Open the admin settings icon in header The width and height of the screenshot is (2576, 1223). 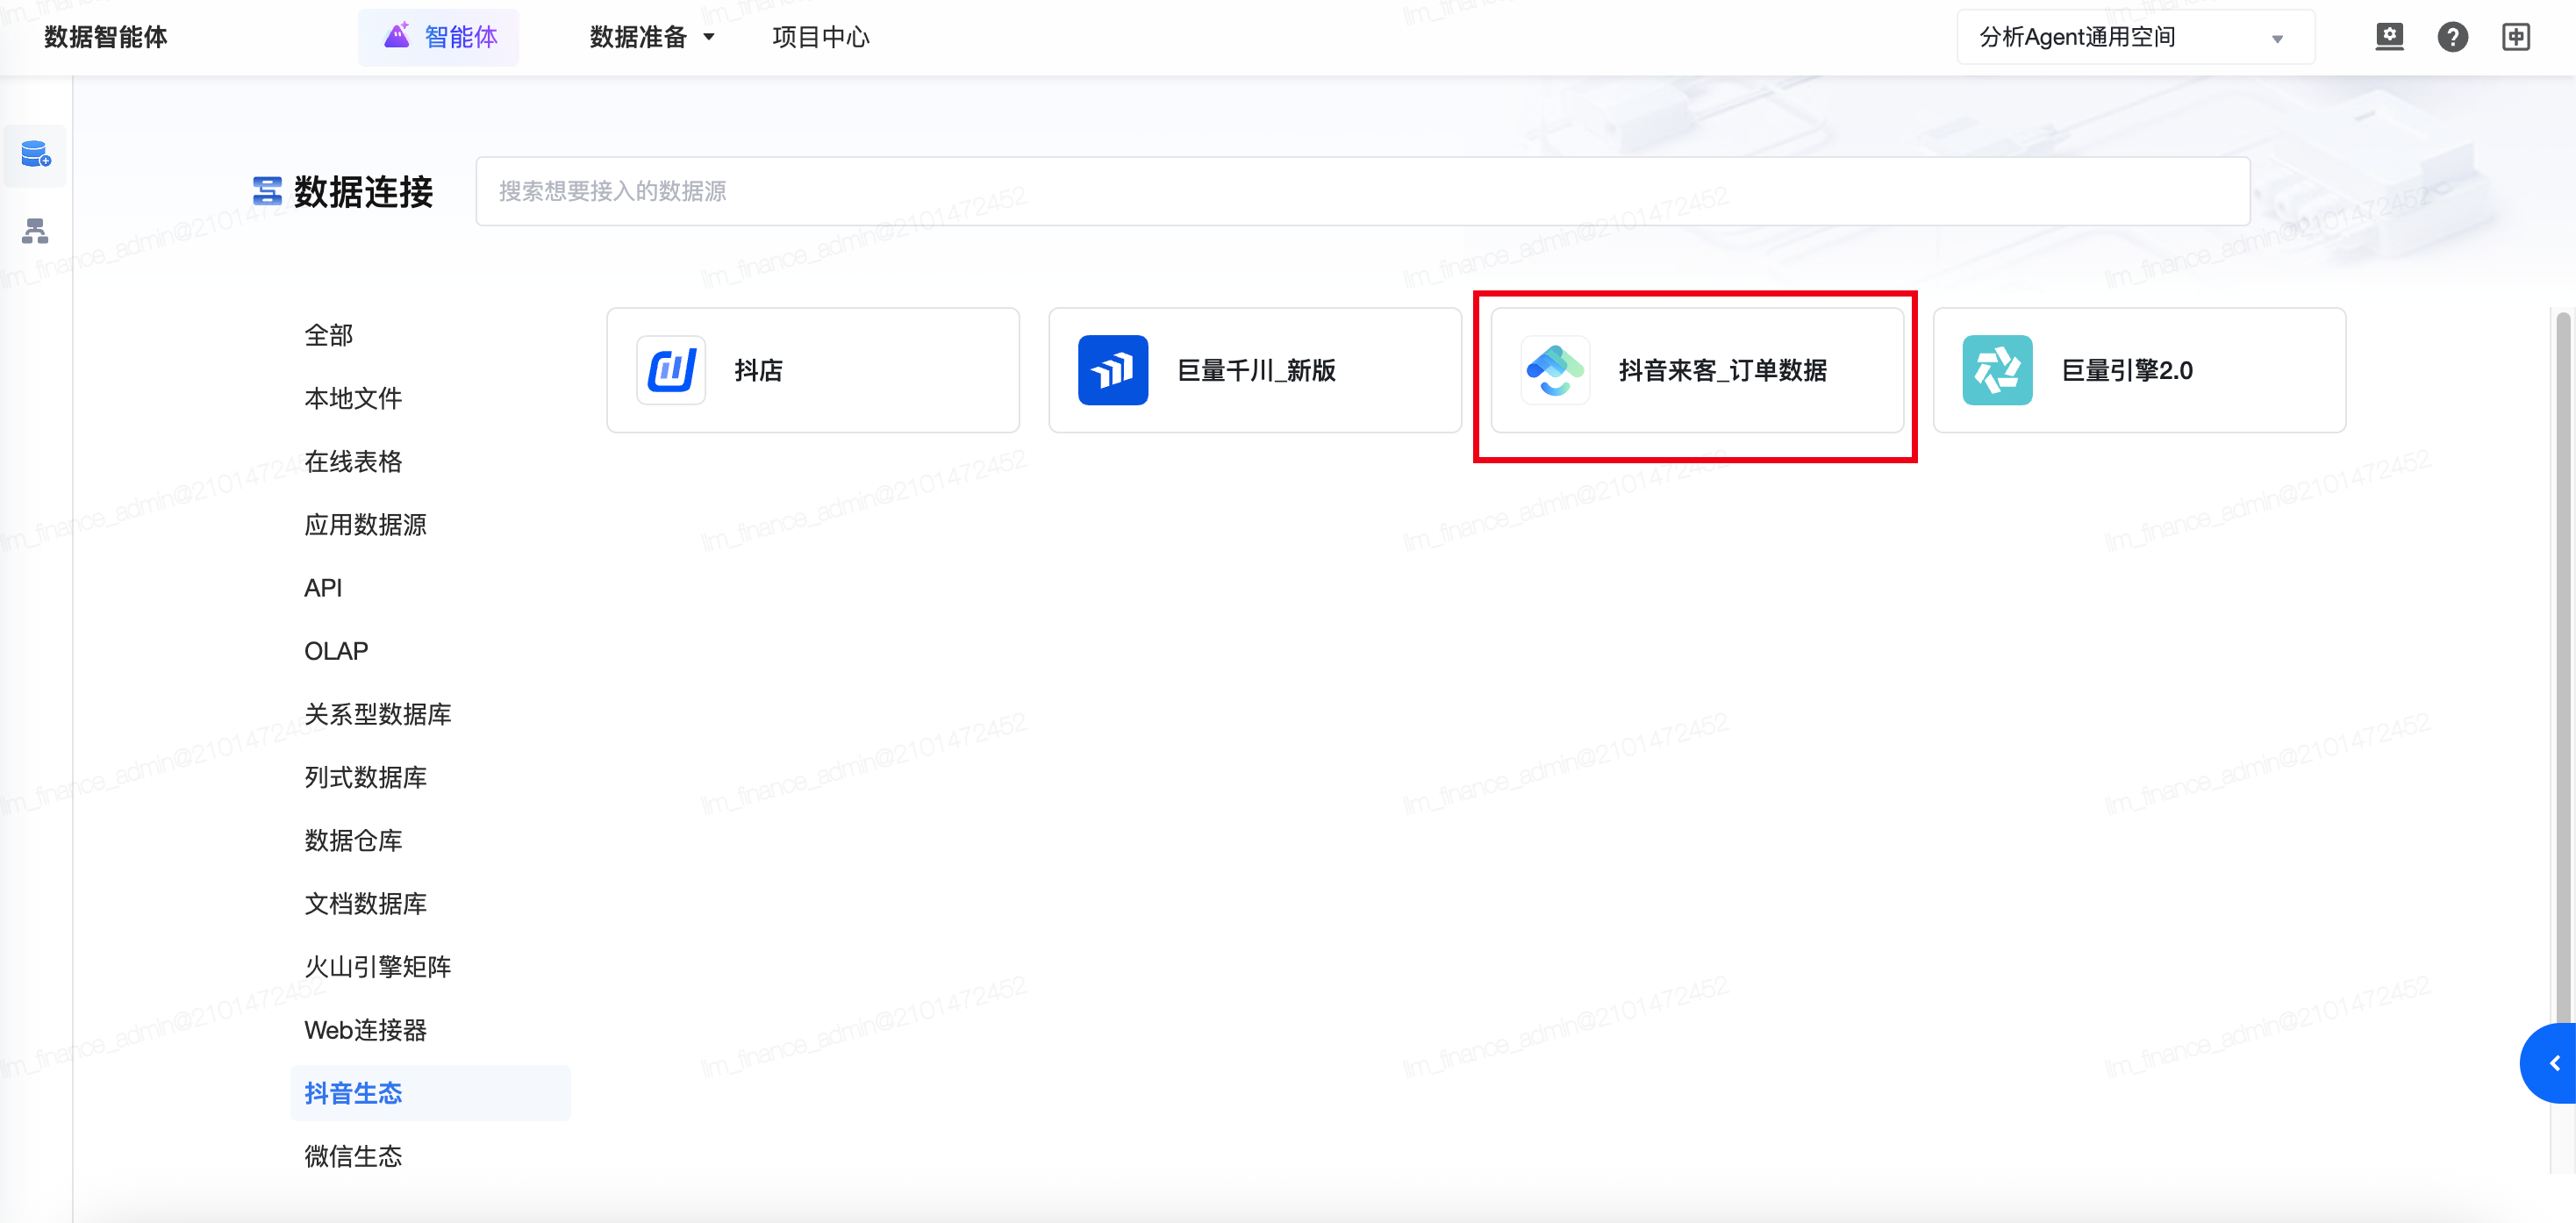2389,37
